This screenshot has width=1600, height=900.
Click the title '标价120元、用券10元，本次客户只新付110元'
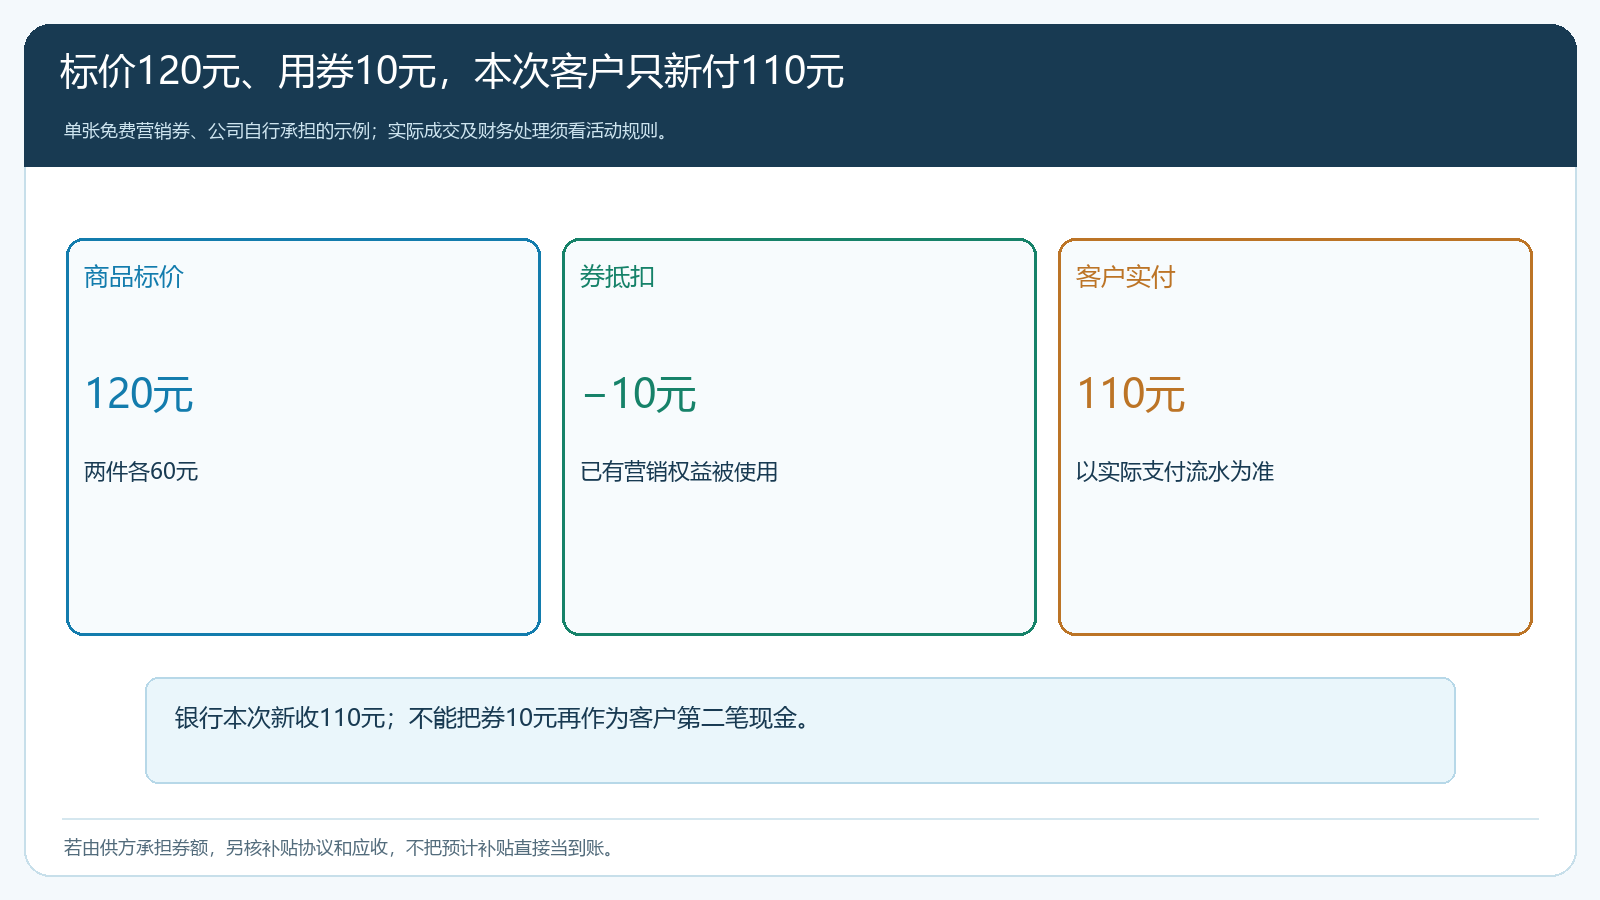click(x=452, y=72)
